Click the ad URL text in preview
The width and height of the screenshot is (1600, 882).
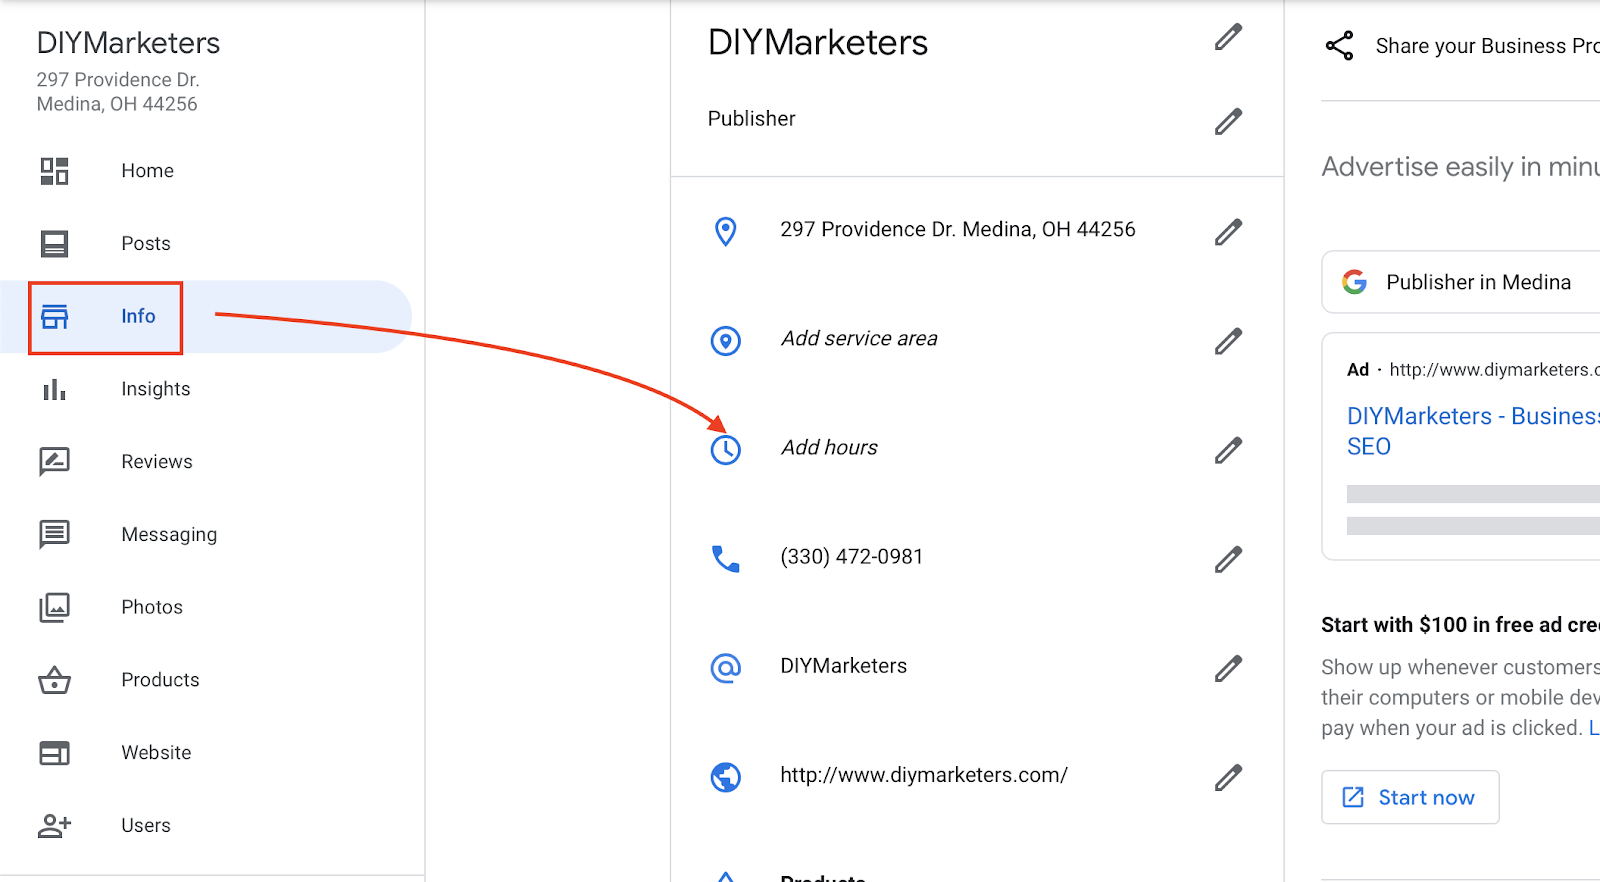(x=1495, y=370)
